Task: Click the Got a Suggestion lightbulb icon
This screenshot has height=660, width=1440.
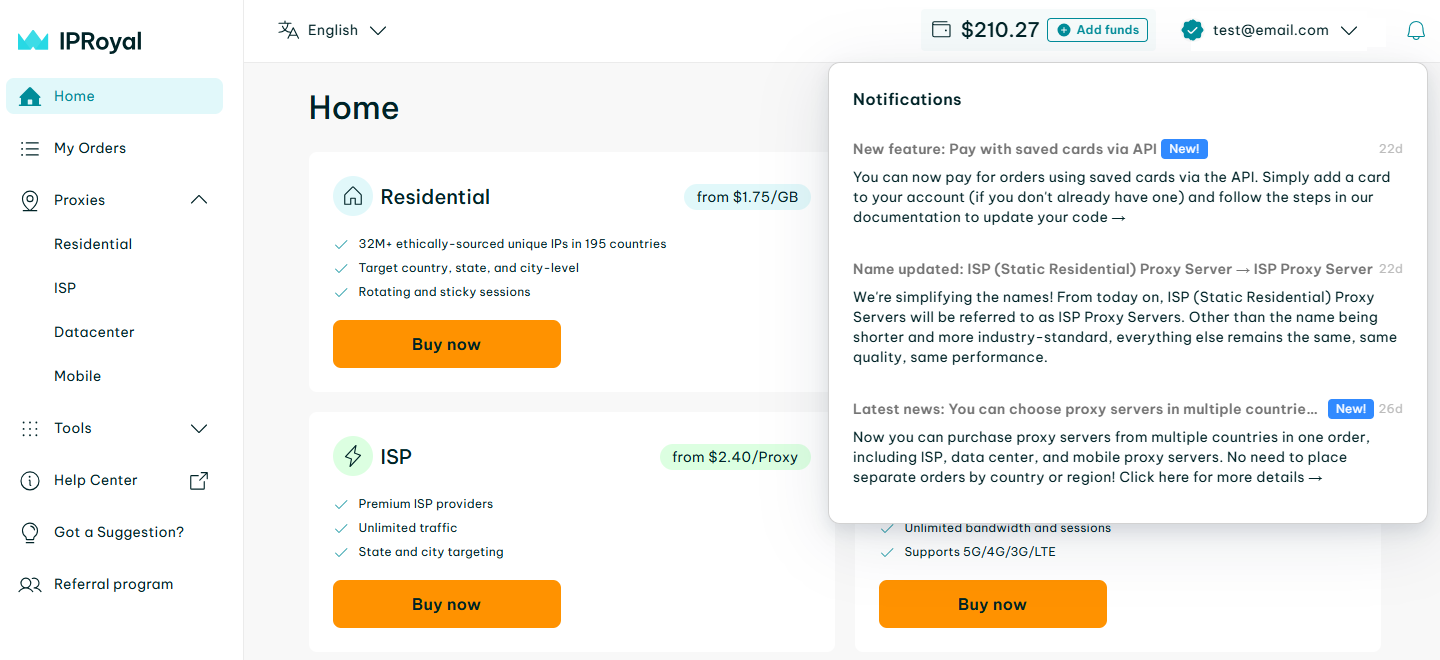Action: [30, 532]
